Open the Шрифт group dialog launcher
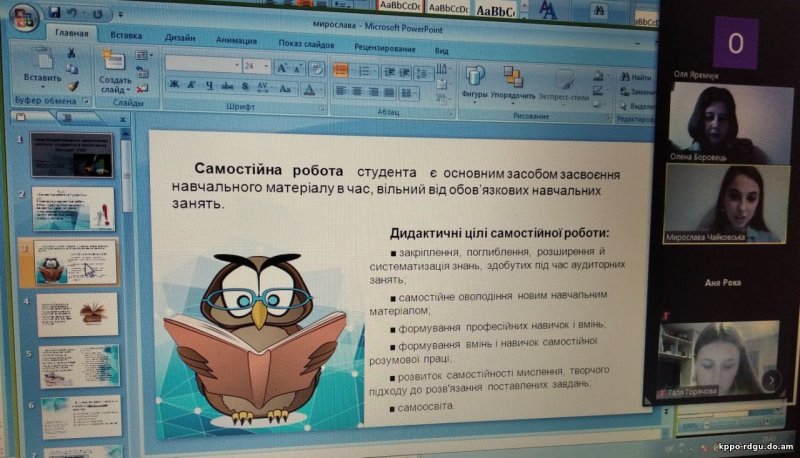Image resolution: width=800 pixels, height=458 pixels. (322, 109)
